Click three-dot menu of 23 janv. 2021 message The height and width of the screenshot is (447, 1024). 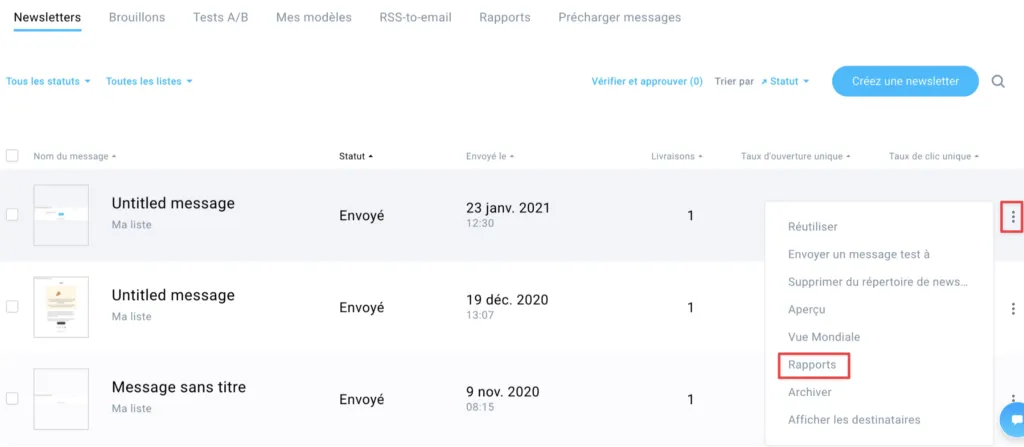[x=1013, y=216]
